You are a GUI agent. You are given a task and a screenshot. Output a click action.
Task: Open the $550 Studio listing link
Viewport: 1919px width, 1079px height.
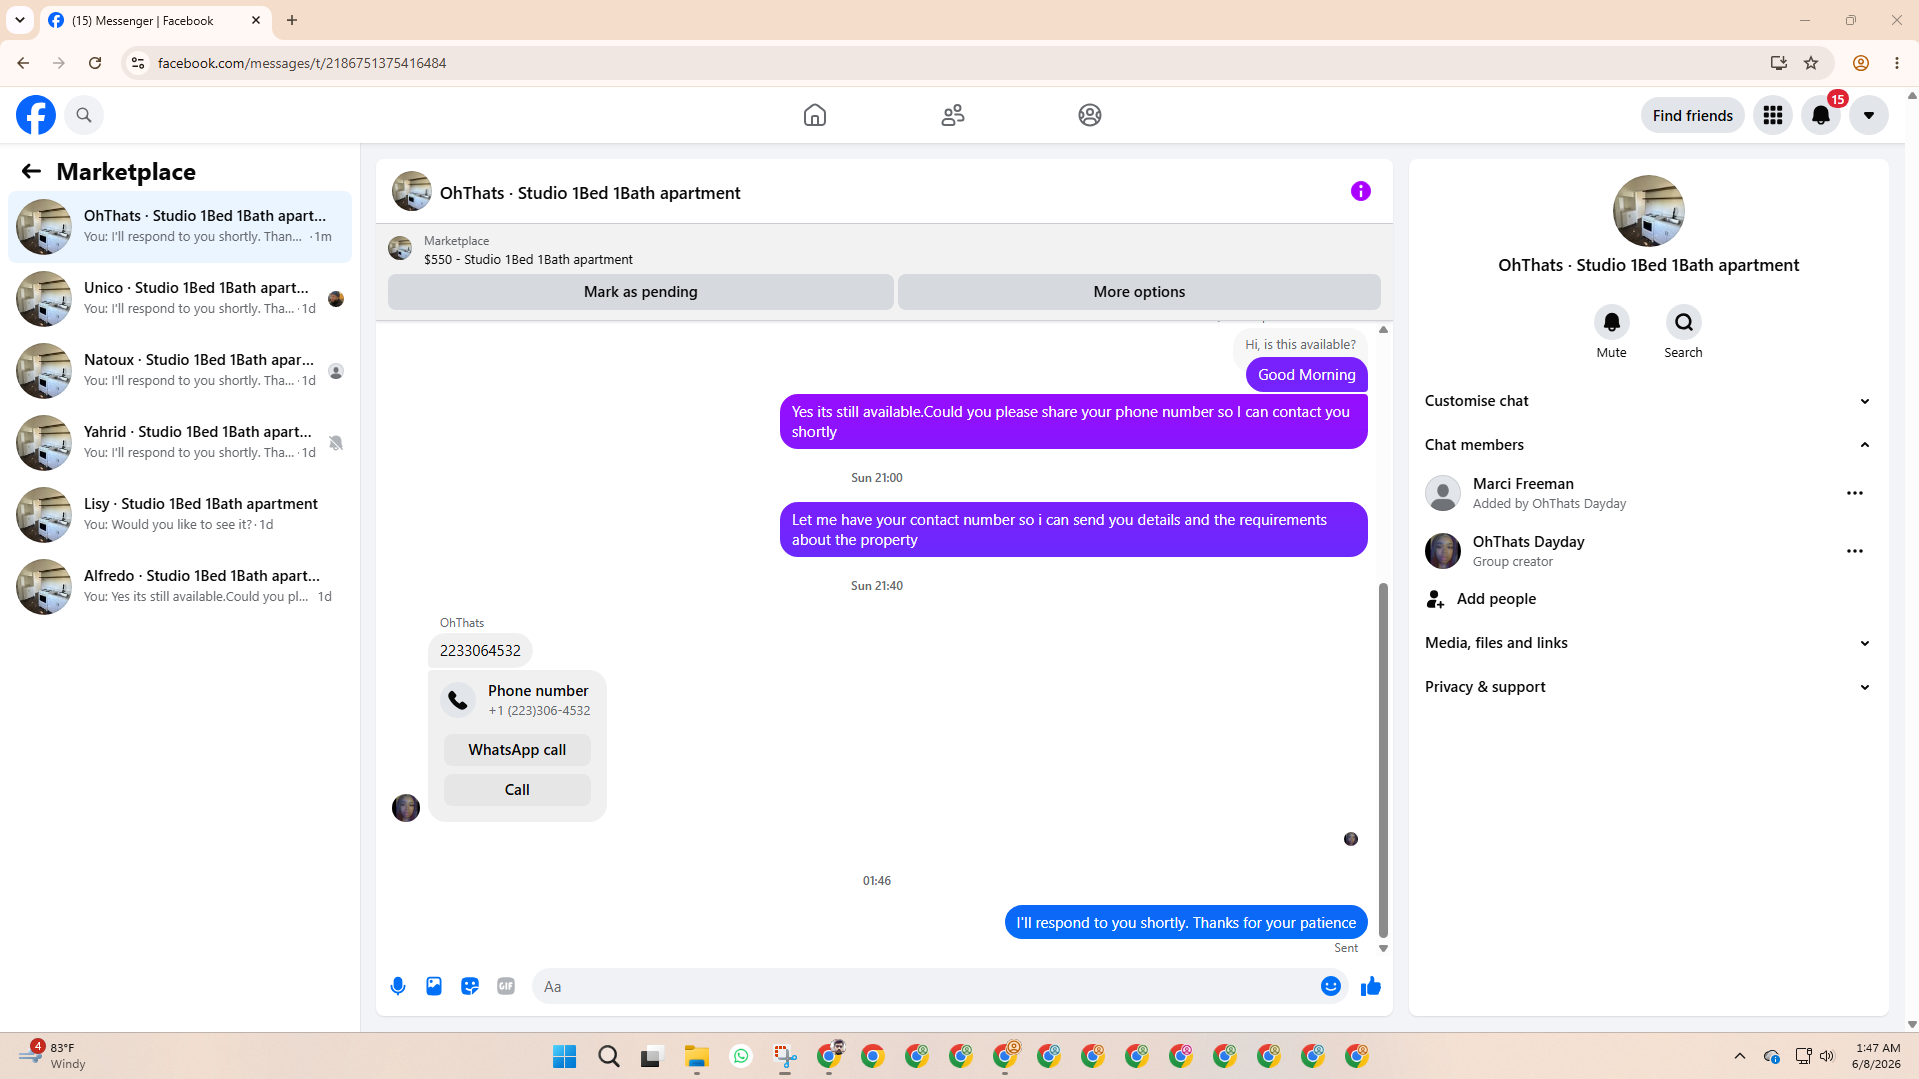pos(528,260)
